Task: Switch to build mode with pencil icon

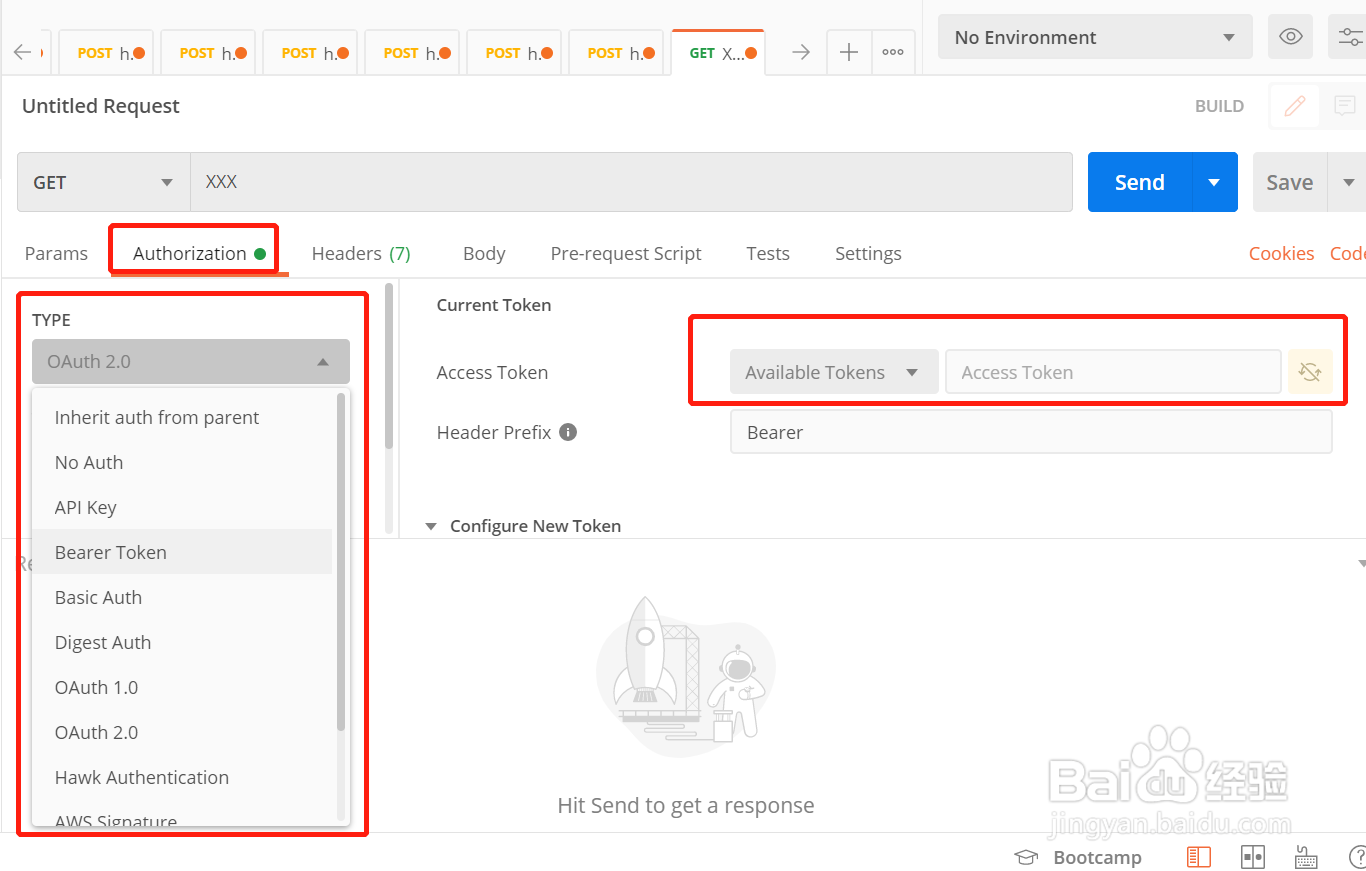Action: [x=1295, y=106]
